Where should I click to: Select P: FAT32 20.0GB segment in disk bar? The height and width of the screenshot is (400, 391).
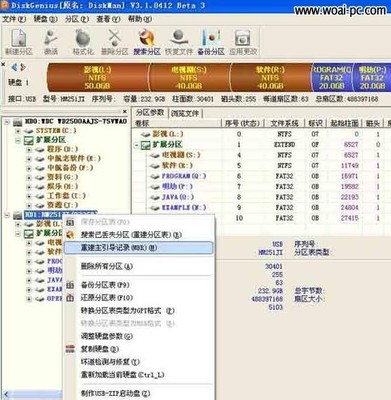[x=372, y=77]
